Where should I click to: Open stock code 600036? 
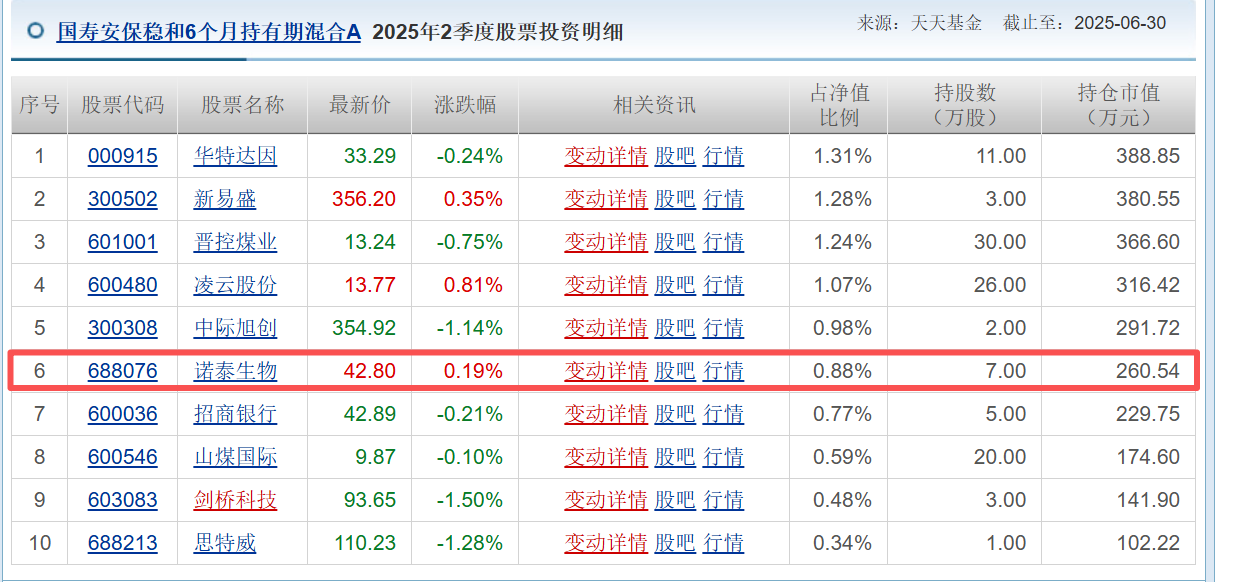click(x=123, y=414)
